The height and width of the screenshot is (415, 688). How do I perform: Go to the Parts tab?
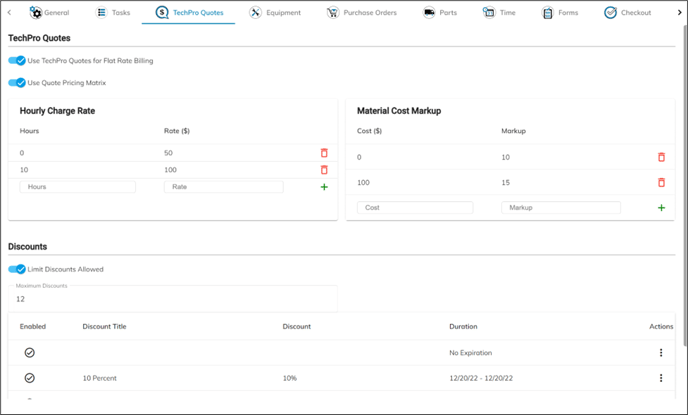[440, 13]
